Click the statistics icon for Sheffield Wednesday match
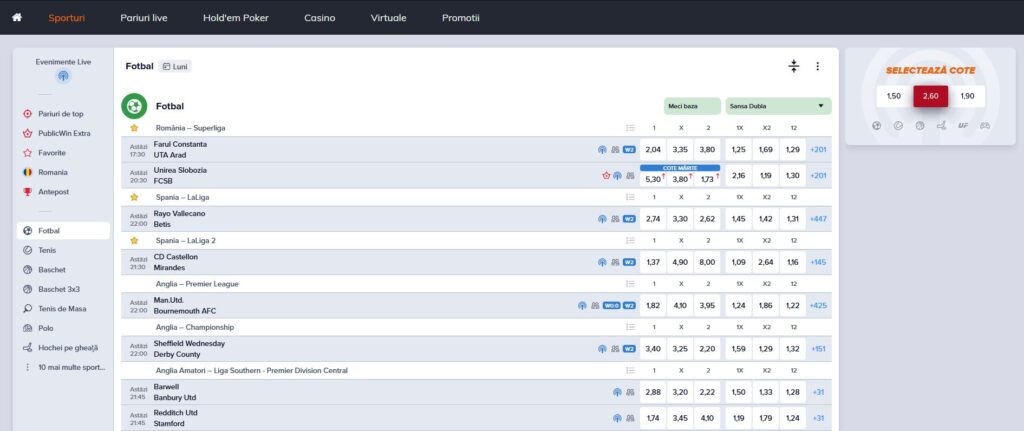The height and width of the screenshot is (431, 1024). click(615, 349)
